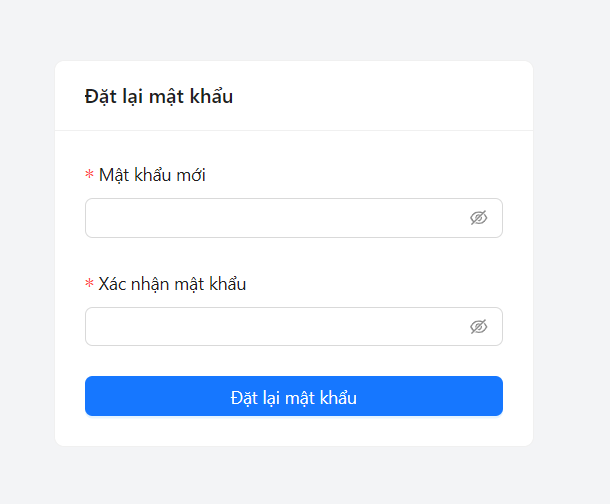Click the red asterisk beside Mật khẩu mới
The image size is (610, 504).
click(x=89, y=176)
